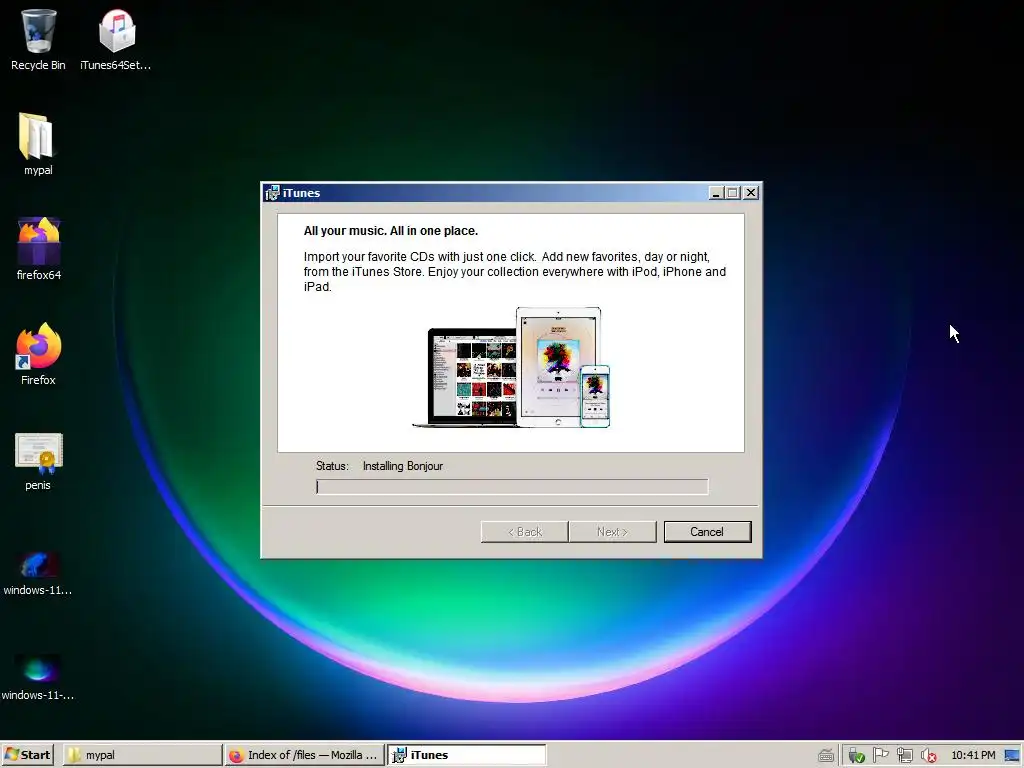This screenshot has height=768, width=1024.
Task: Click the Cancel button in iTunes installer
Action: click(x=707, y=532)
